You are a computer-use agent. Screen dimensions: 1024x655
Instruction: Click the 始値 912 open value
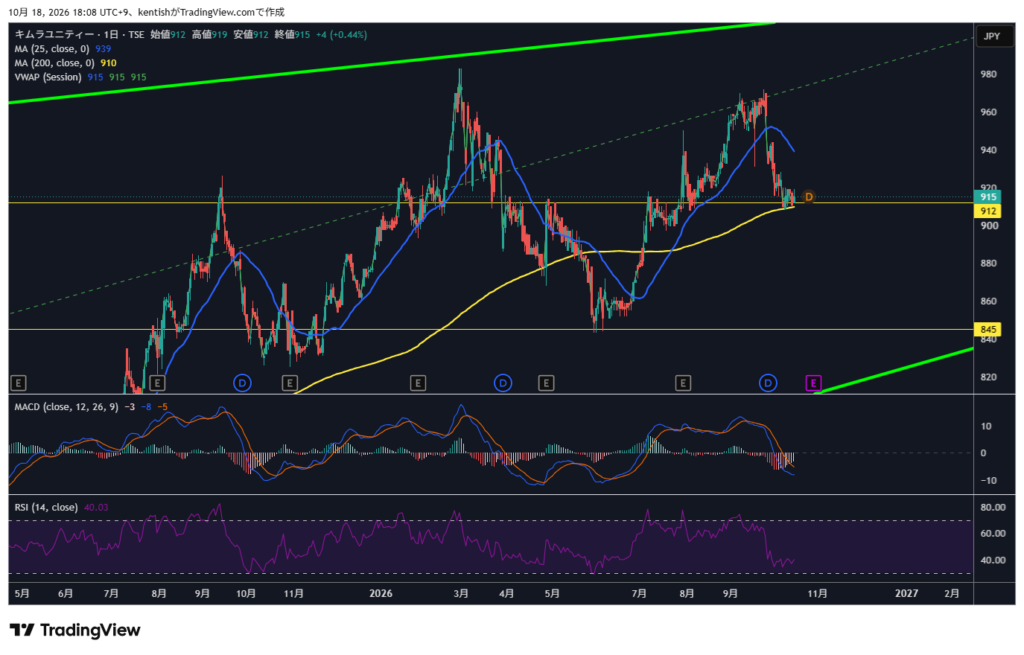point(168,35)
